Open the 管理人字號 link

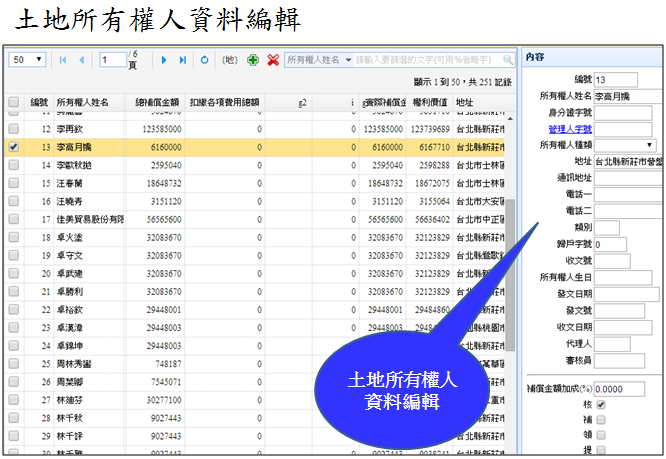(570, 129)
